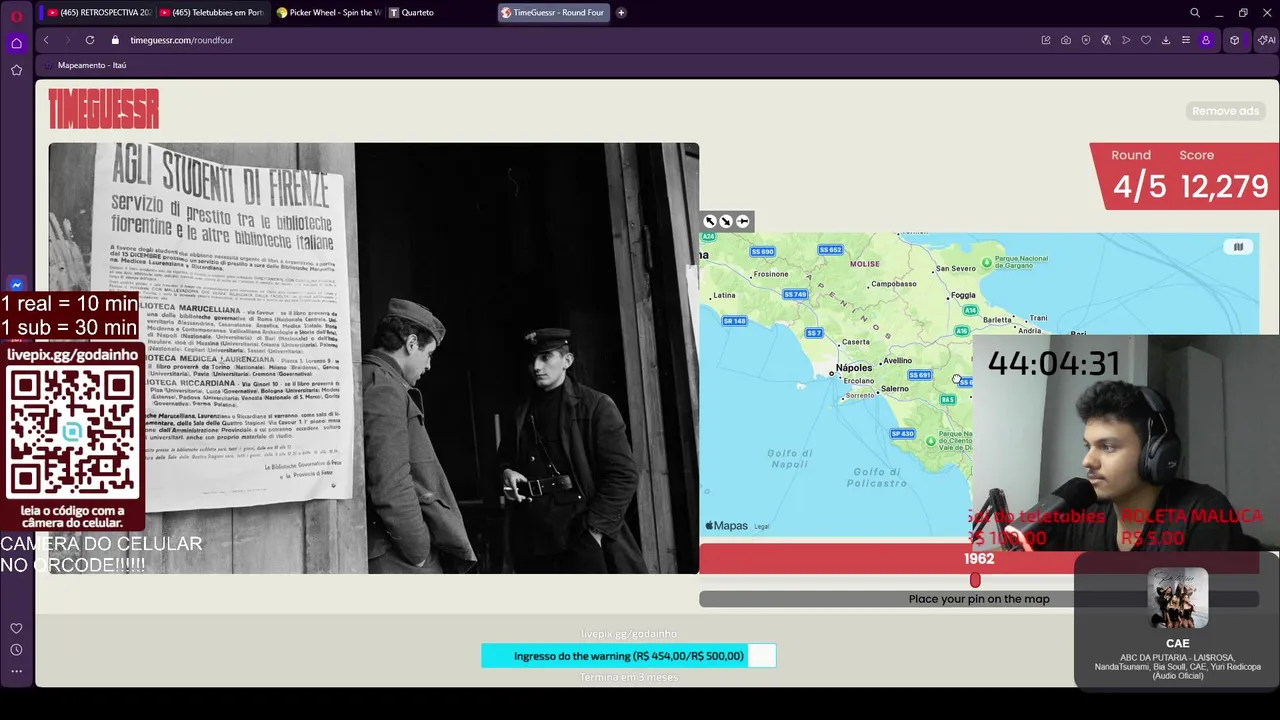Click the translate page icon
The width and height of the screenshot is (1280, 720).
1106,40
